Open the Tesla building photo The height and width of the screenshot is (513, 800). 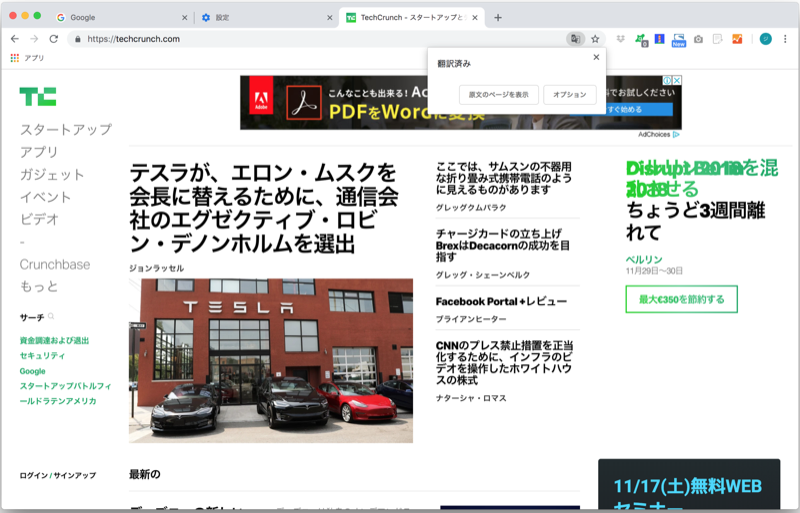pyautogui.click(x=271, y=360)
